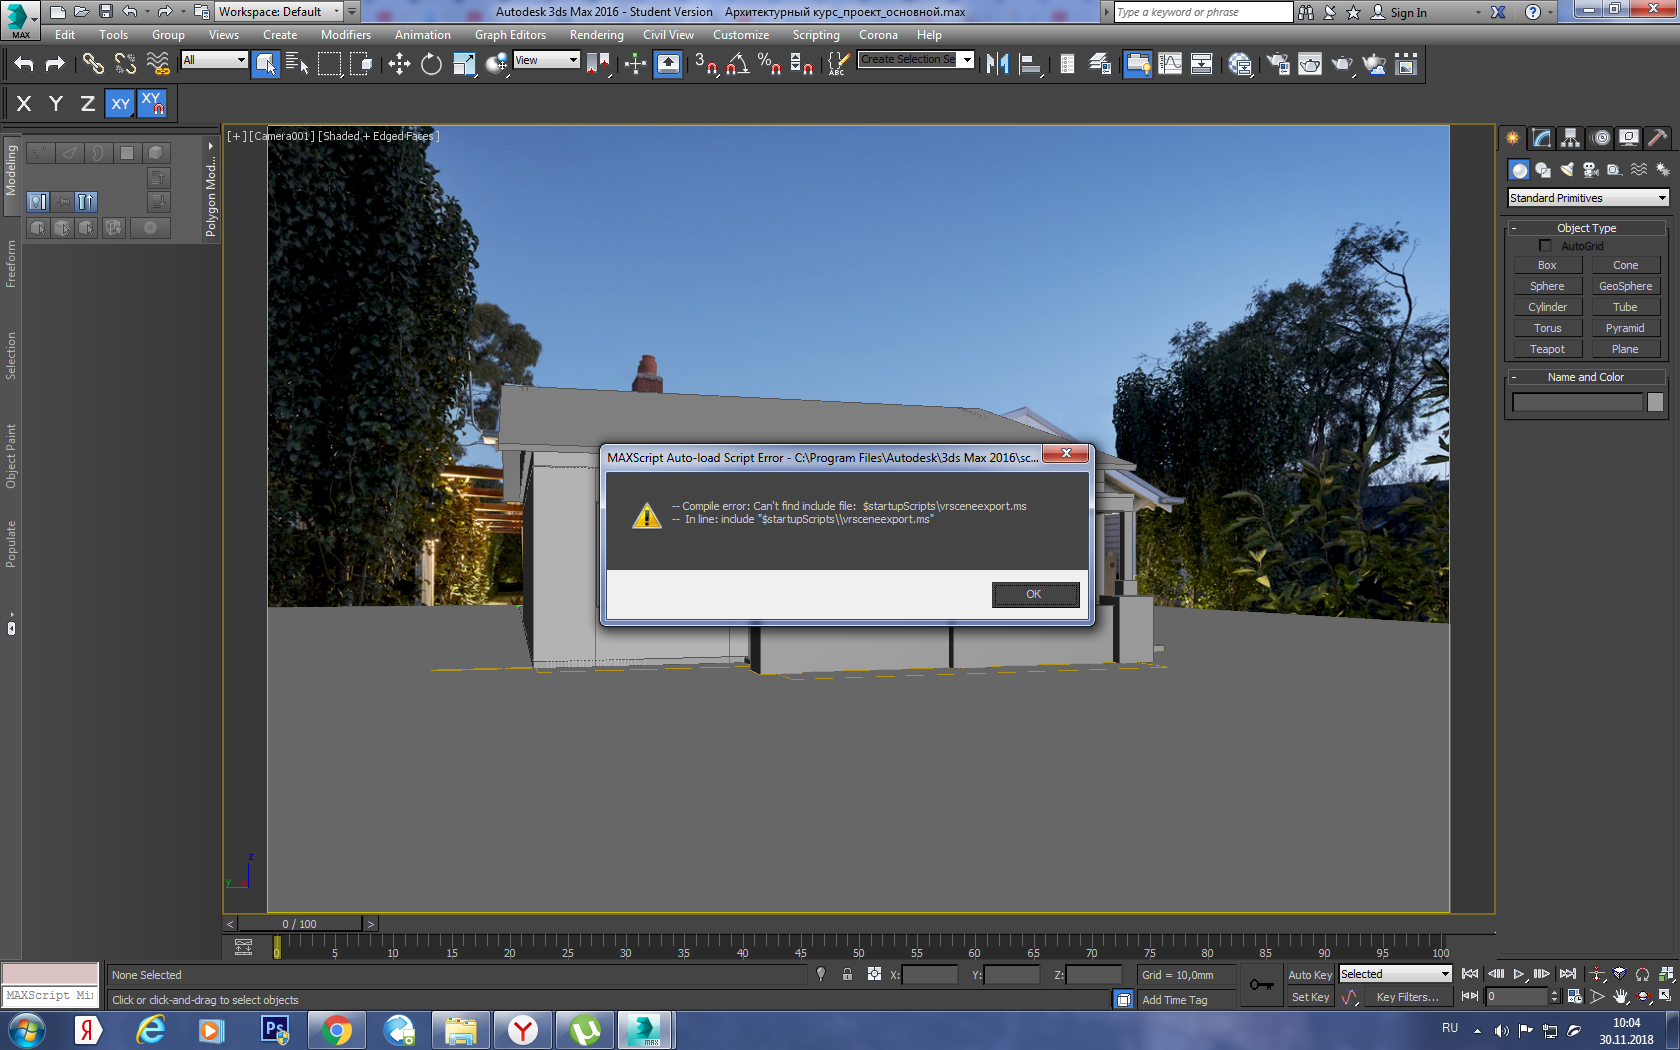This screenshot has width=1680, height=1050.
Task: Collapse the Object Type rollout
Action: [x=1586, y=228]
